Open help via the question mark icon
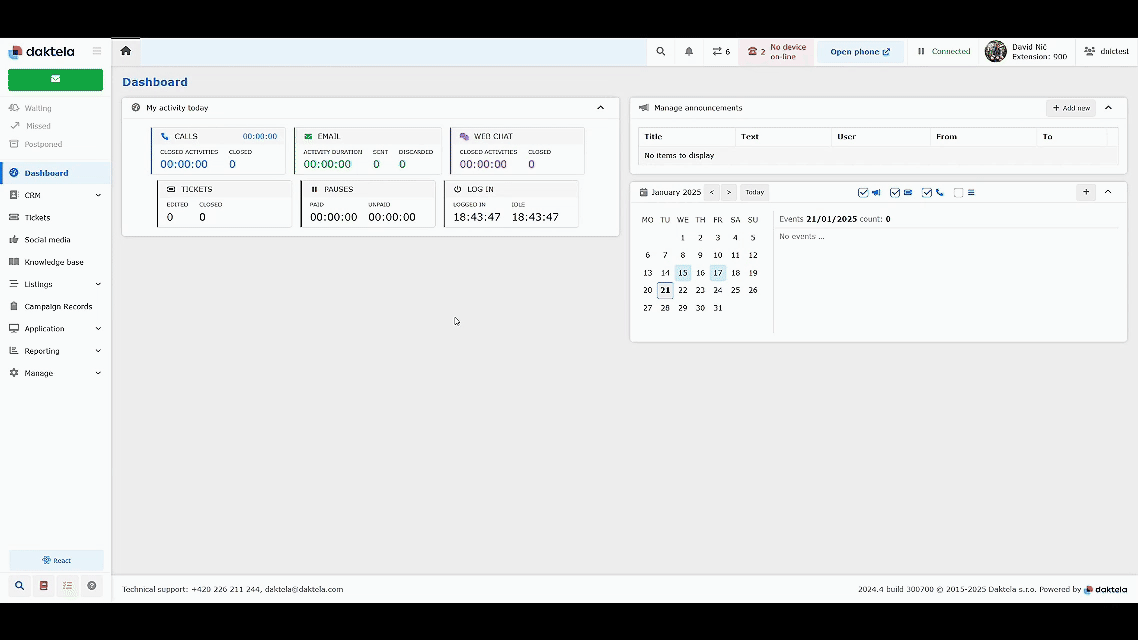1138x640 pixels. [92, 586]
